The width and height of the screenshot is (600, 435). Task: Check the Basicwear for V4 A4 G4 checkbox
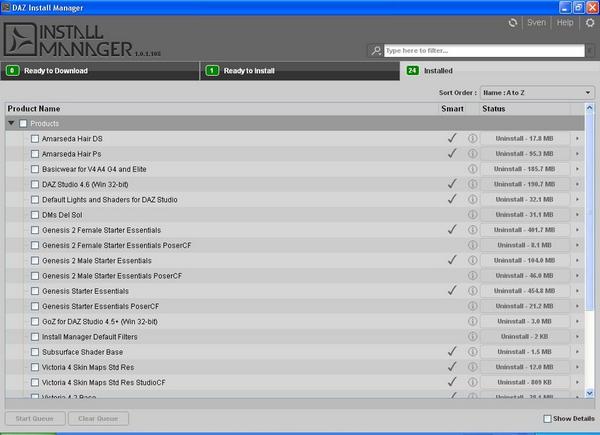click(35, 169)
